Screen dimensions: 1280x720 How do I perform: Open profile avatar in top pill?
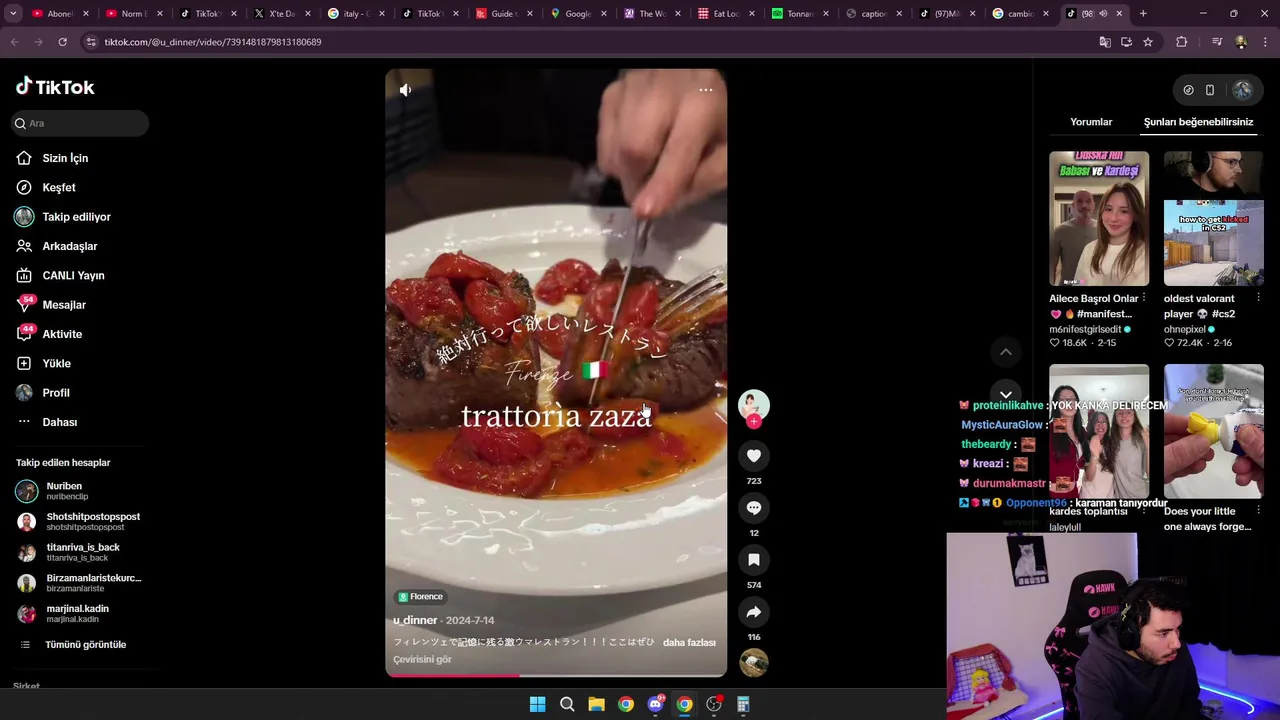point(1242,90)
